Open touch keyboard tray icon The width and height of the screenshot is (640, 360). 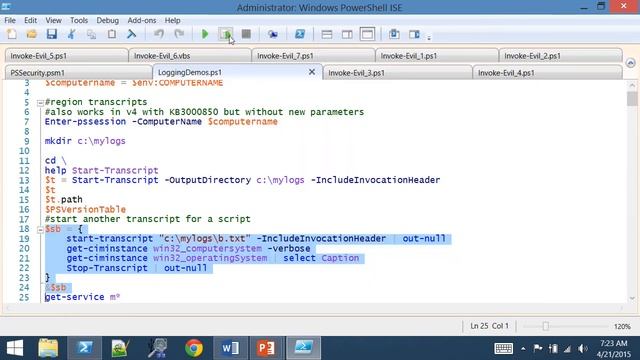[503, 348]
